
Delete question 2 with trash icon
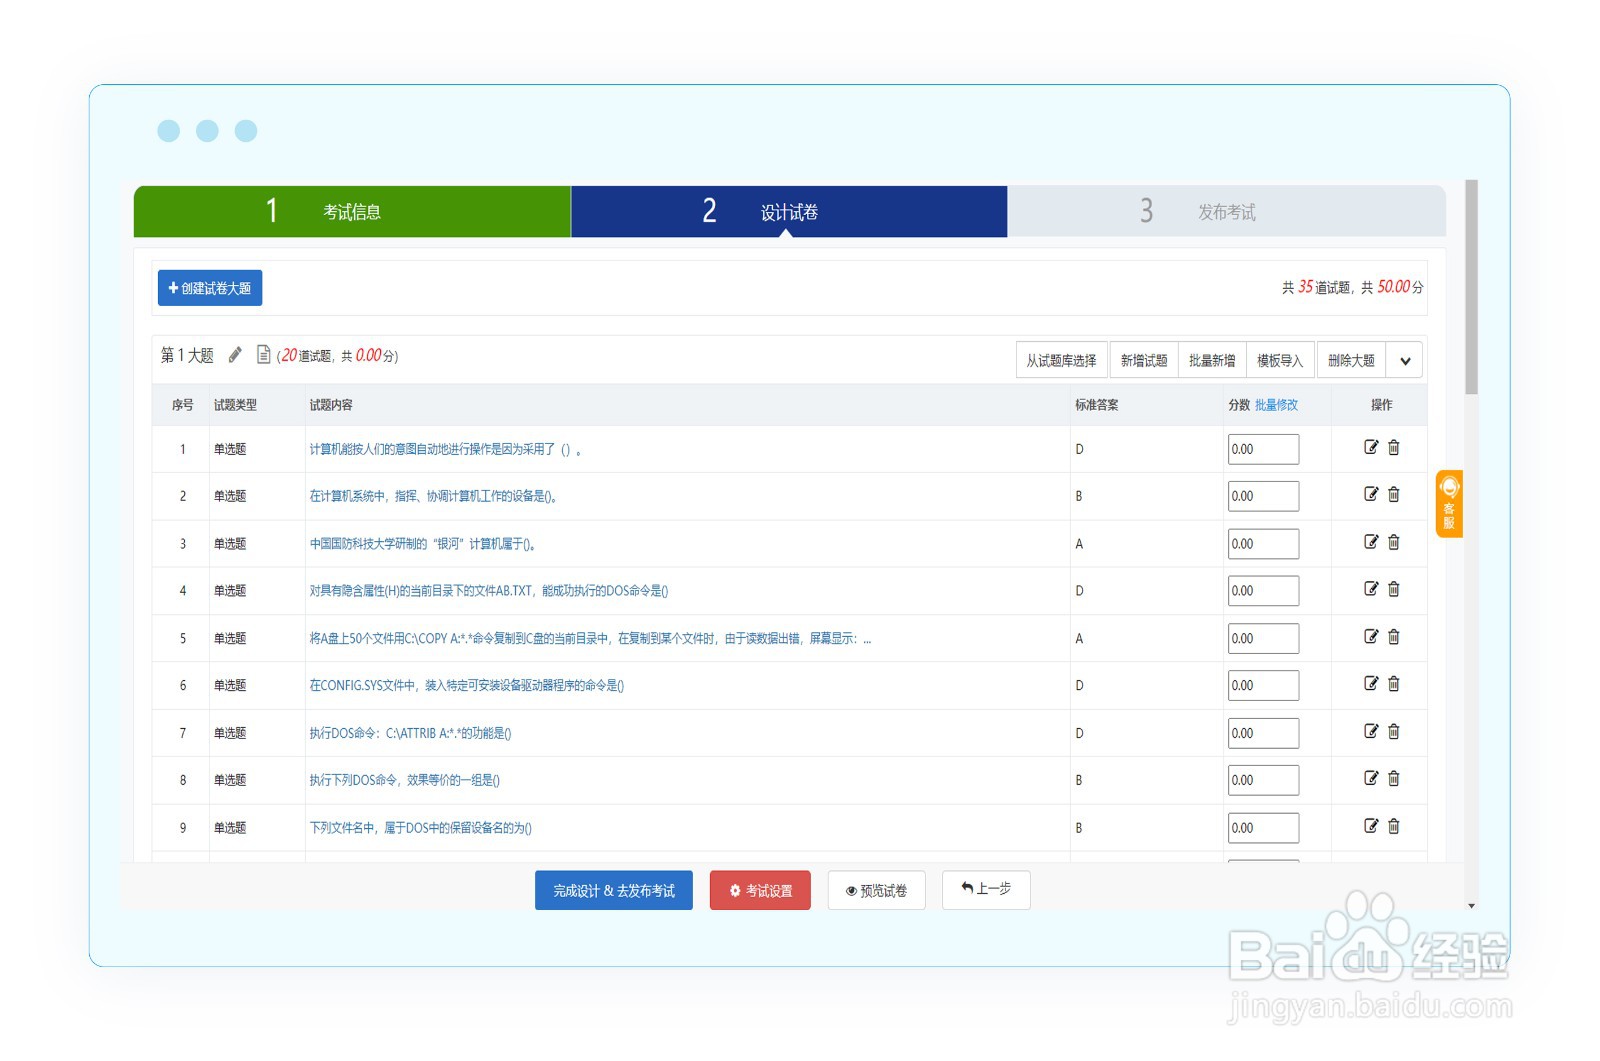pyautogui.click(x=1393, y=494)
